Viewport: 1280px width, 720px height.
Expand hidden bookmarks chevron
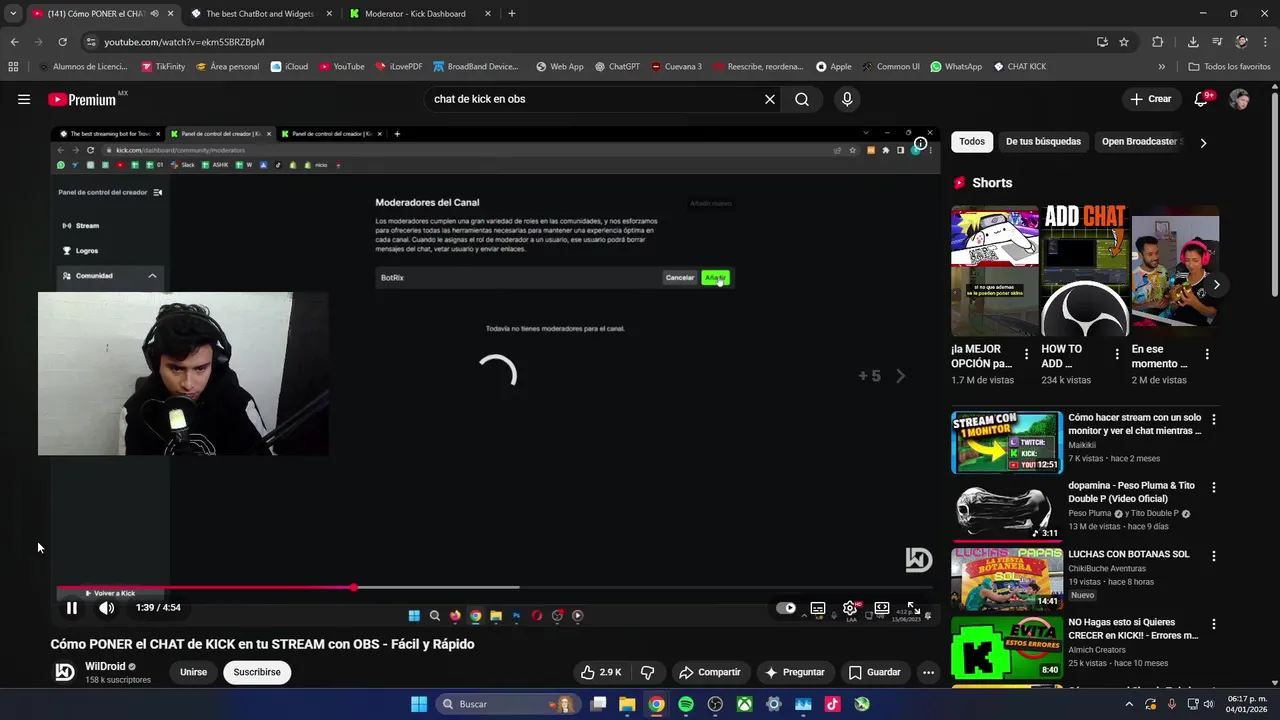[x=1161, y=67]
